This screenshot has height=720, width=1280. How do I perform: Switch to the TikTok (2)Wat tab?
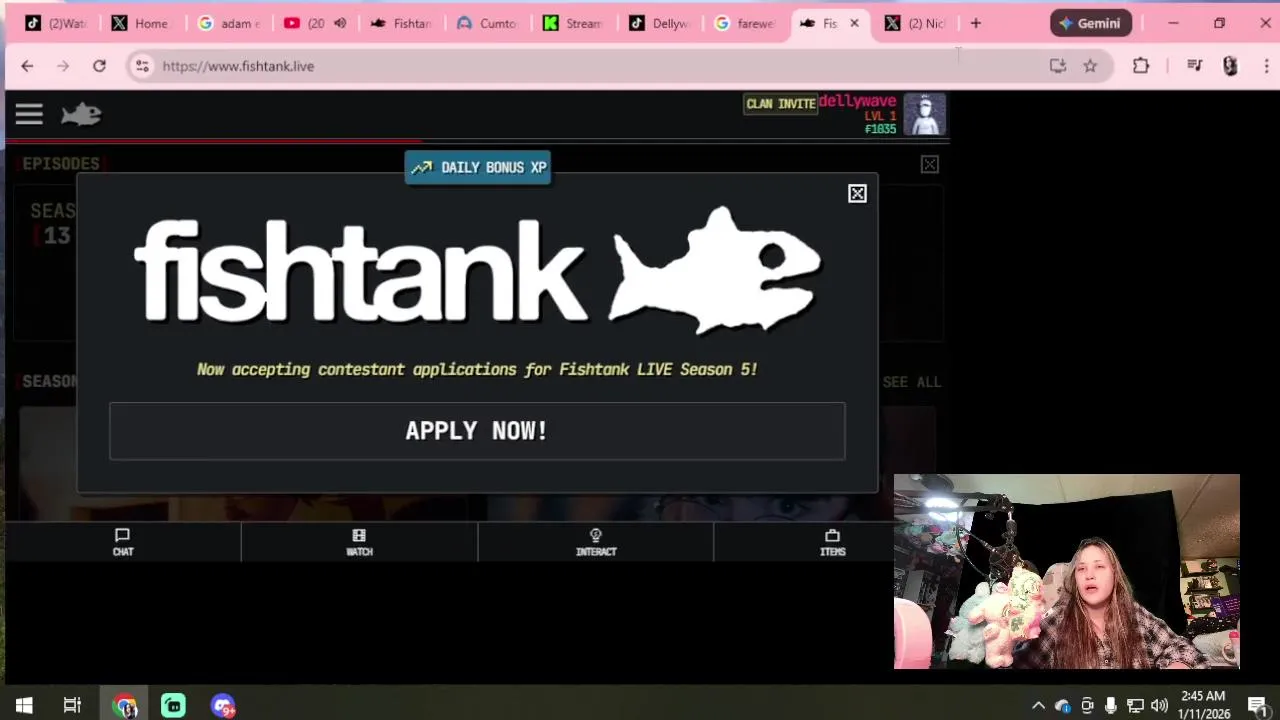point(56,23)
